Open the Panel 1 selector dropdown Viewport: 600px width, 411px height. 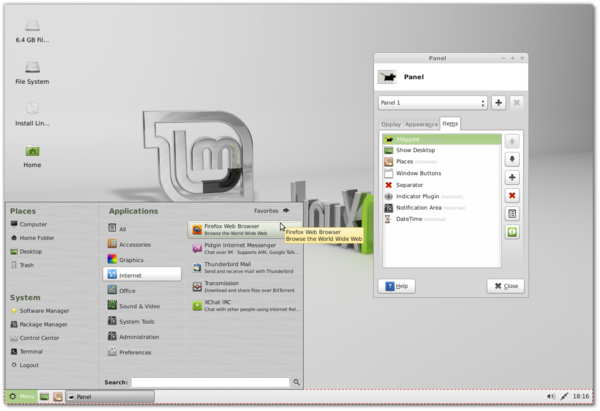(433, 103)
